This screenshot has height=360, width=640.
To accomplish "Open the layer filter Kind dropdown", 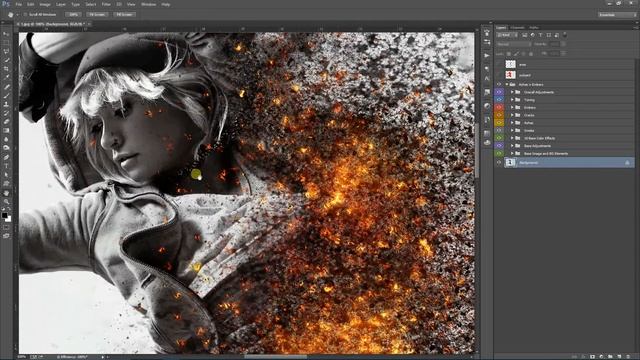I will pyautogui.click(x=507, y=35).
